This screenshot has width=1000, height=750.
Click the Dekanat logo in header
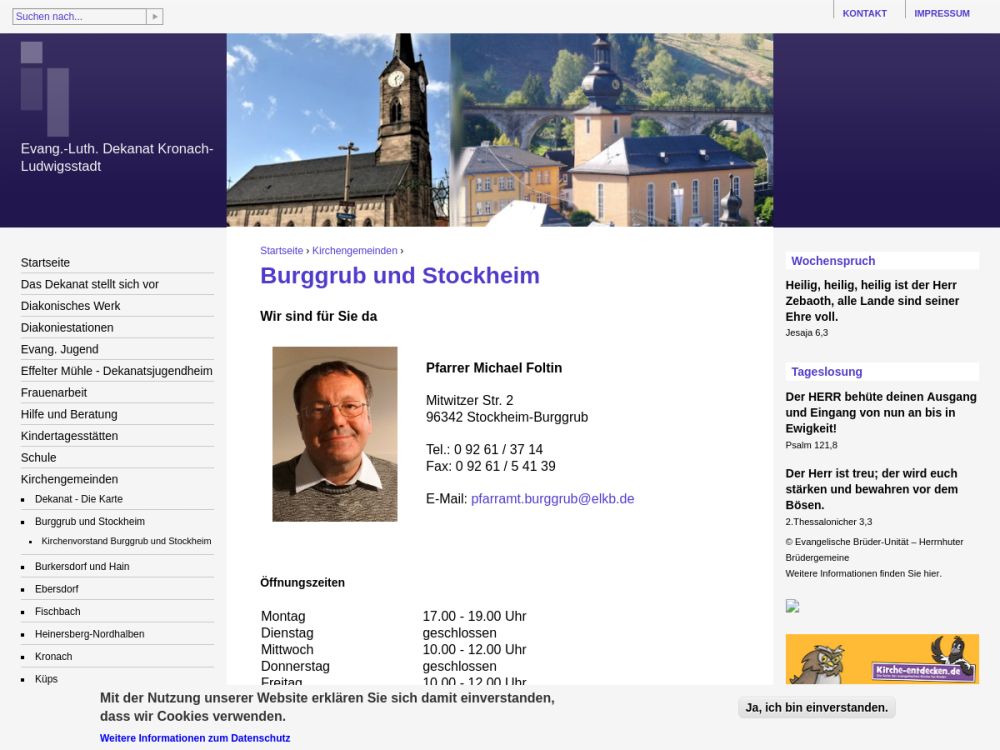(45, 88)
